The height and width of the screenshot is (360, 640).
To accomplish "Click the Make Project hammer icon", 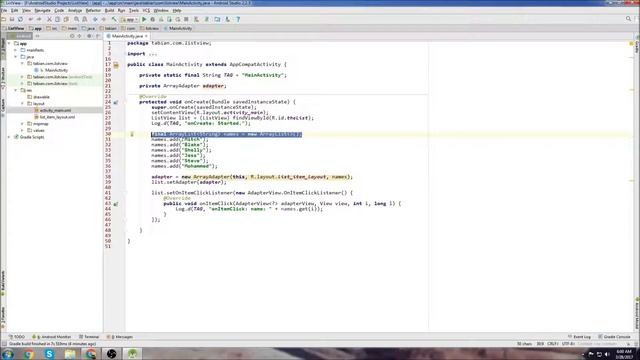I will coord(114,19).
